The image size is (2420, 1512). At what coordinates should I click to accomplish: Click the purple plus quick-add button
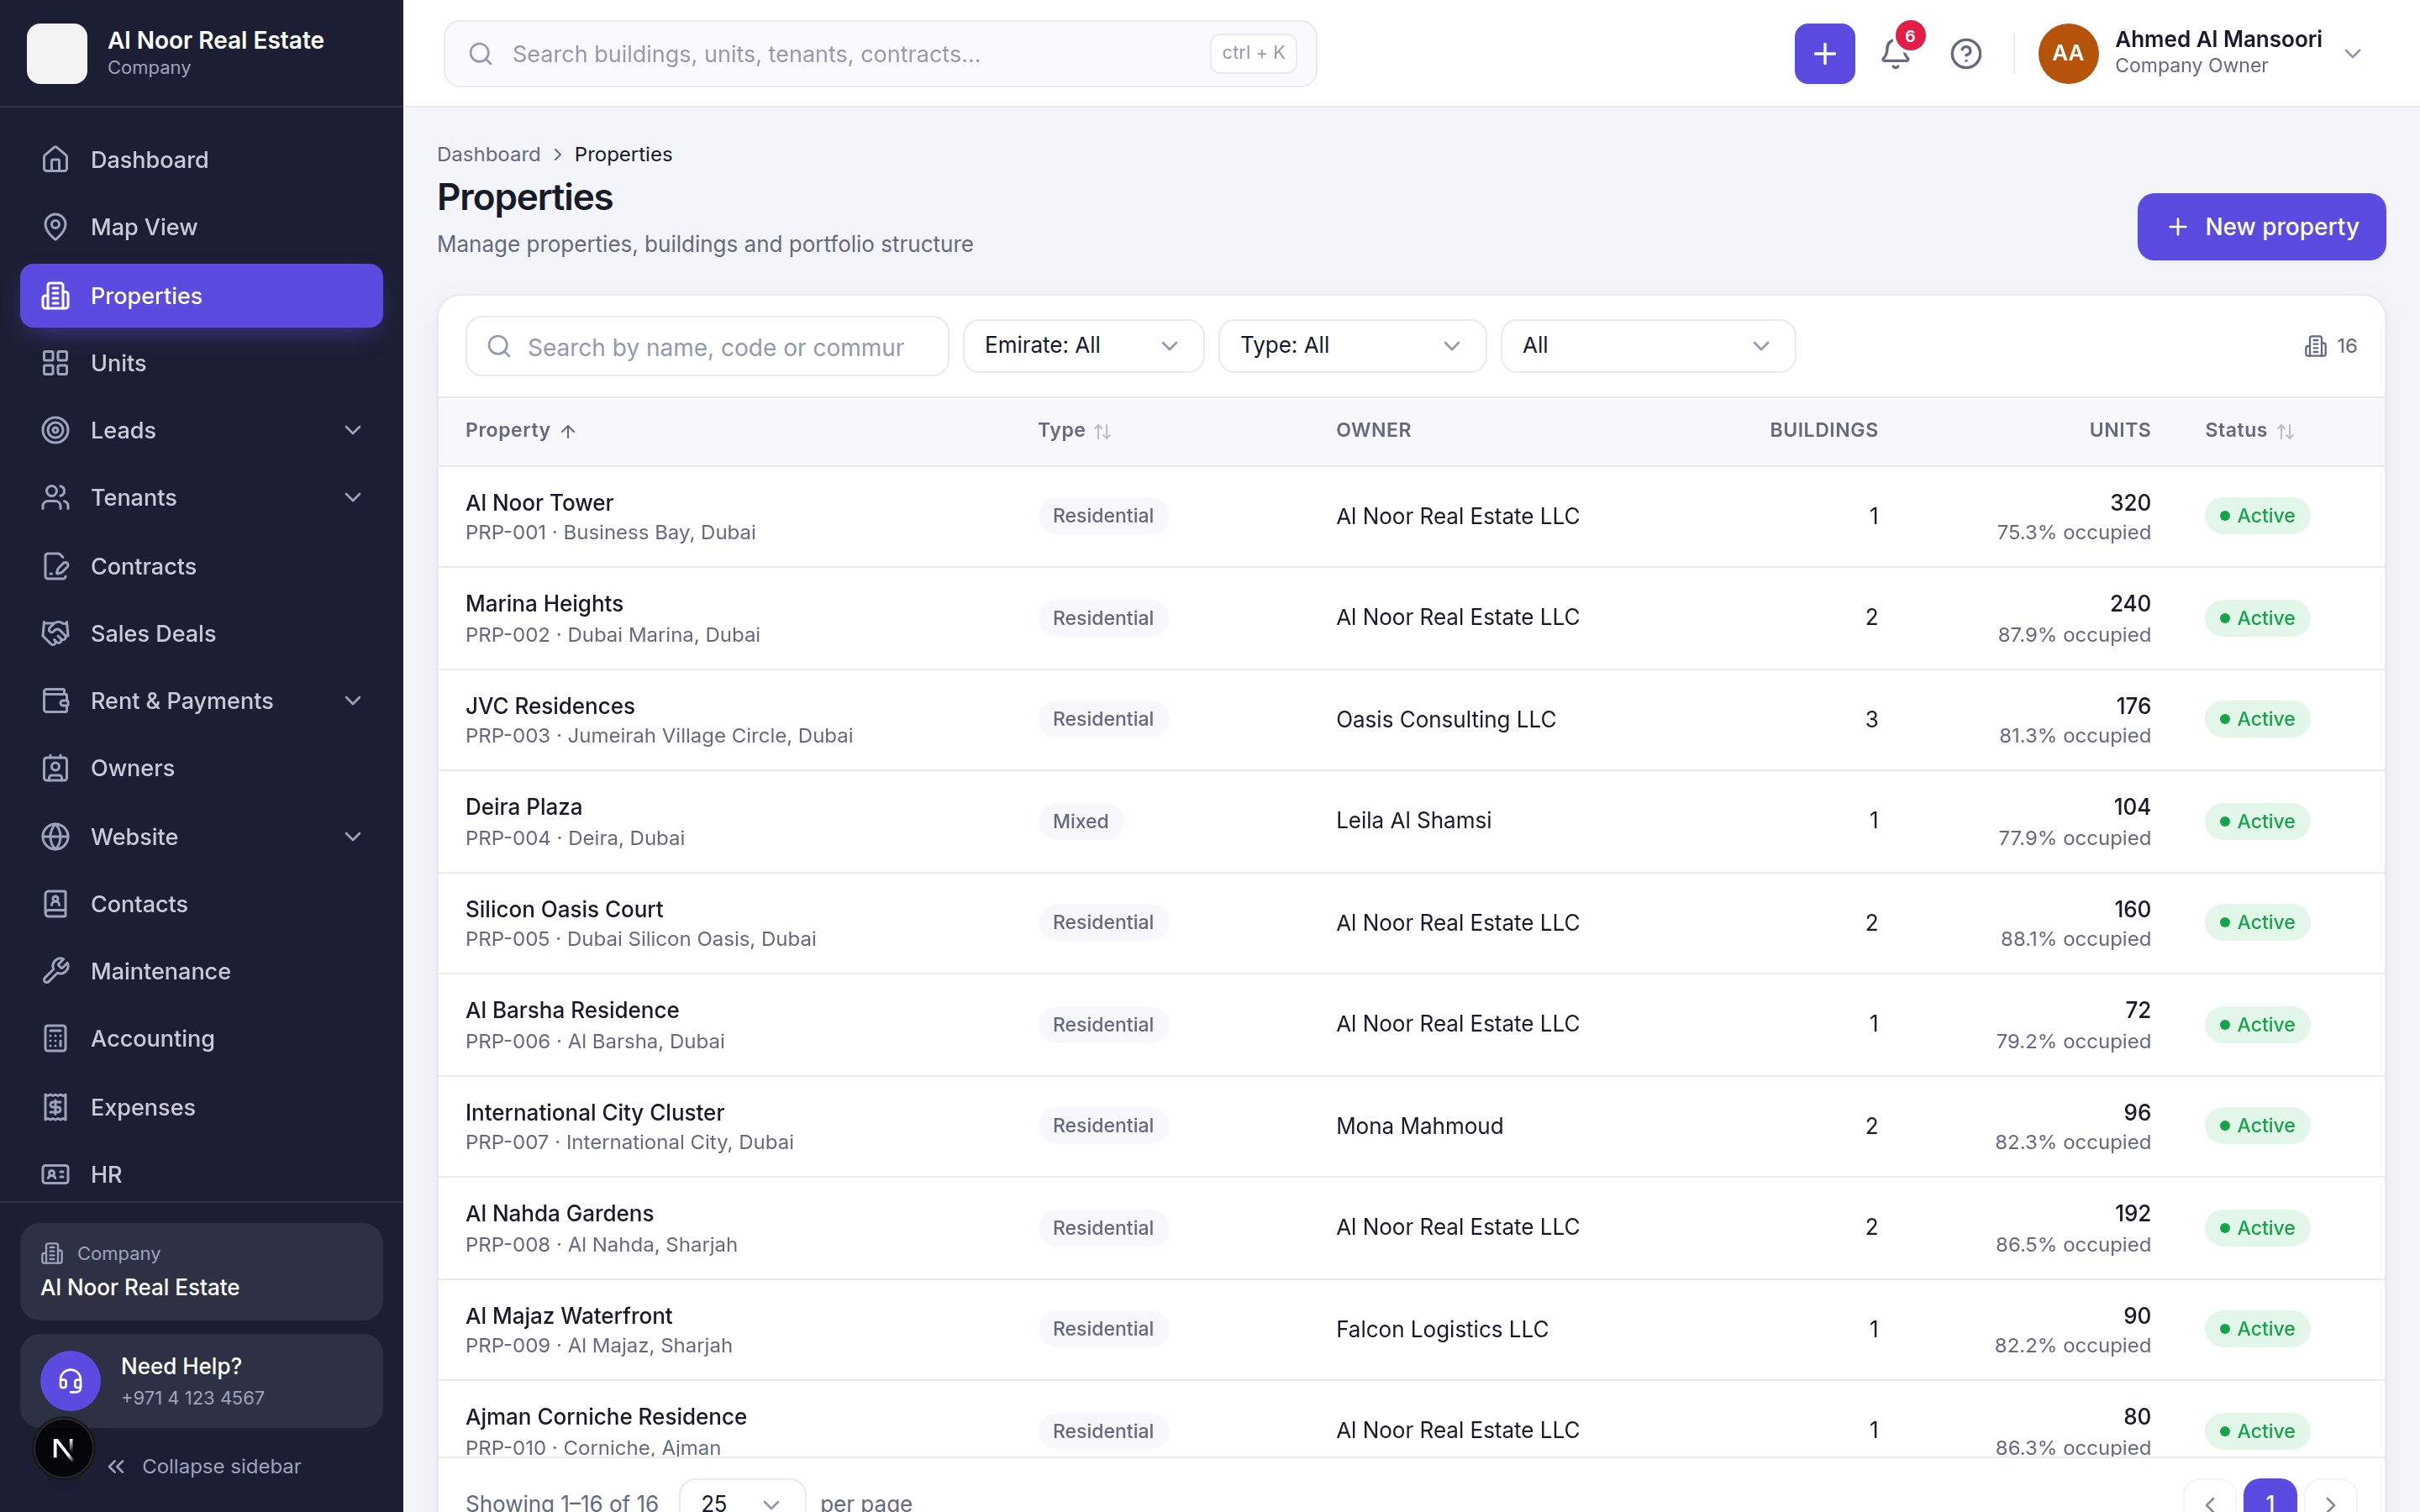coord(1824,54)
